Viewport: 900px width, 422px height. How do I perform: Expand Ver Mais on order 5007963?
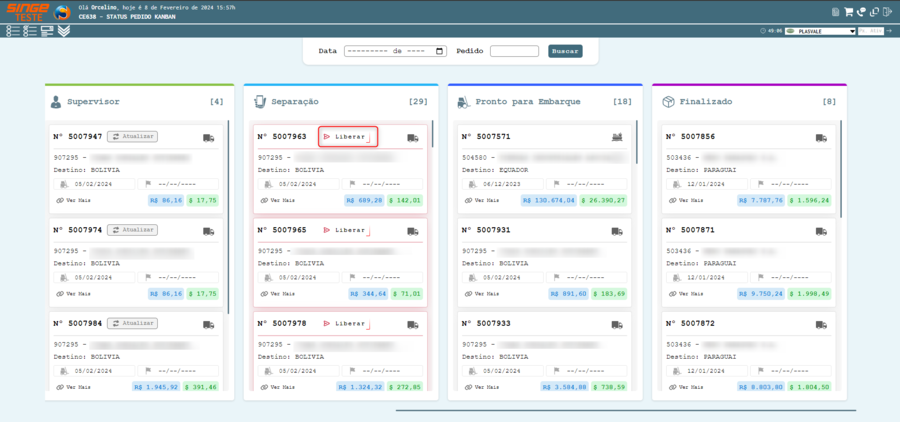(x=269, y=200)
